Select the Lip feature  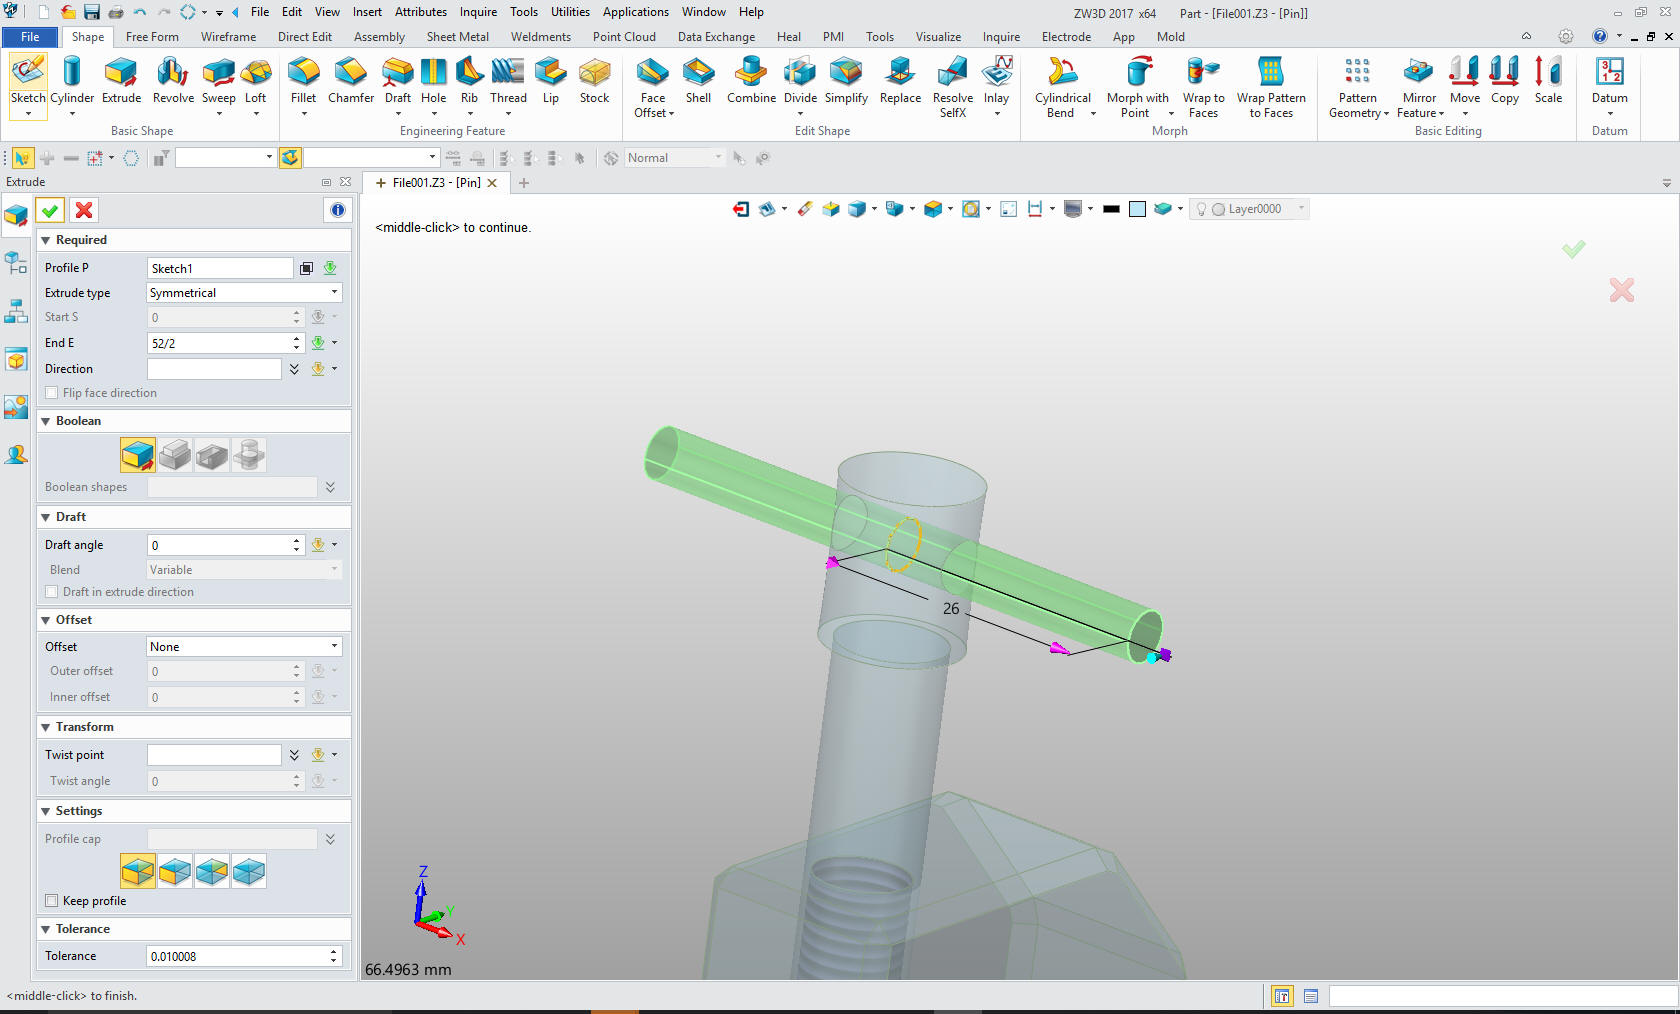tap(551, 80)
